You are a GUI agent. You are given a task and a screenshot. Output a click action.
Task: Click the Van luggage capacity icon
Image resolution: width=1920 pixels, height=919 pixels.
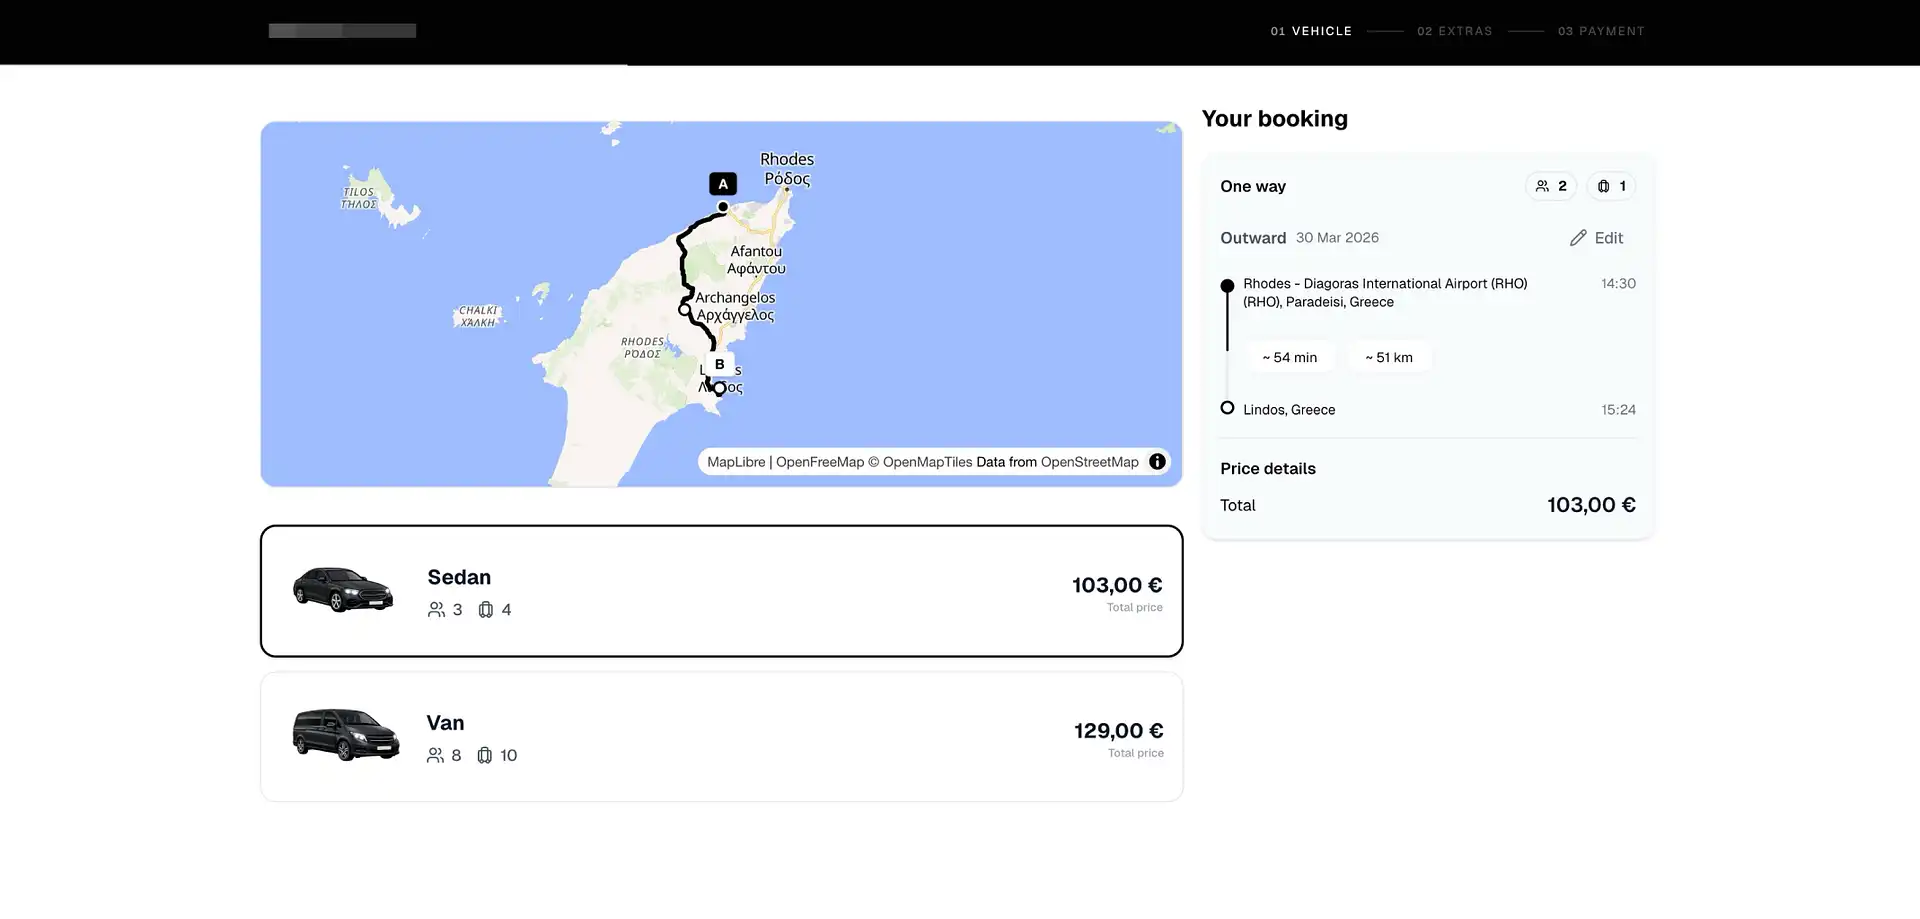[x=485, y=755]
